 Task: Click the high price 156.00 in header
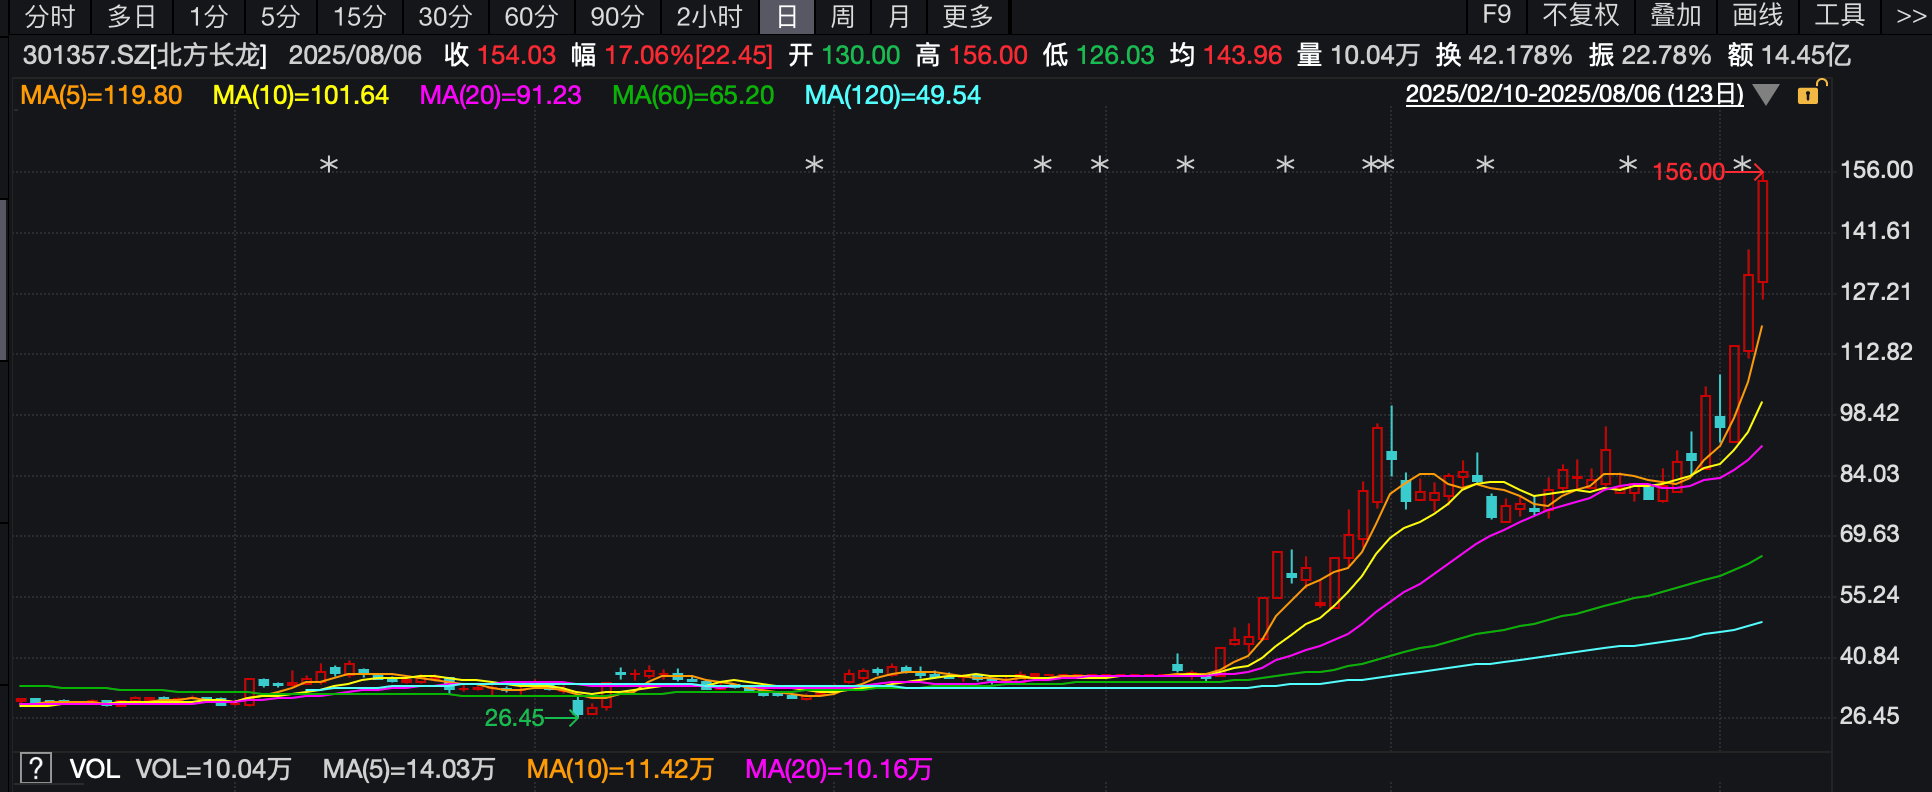click(988, 55)
